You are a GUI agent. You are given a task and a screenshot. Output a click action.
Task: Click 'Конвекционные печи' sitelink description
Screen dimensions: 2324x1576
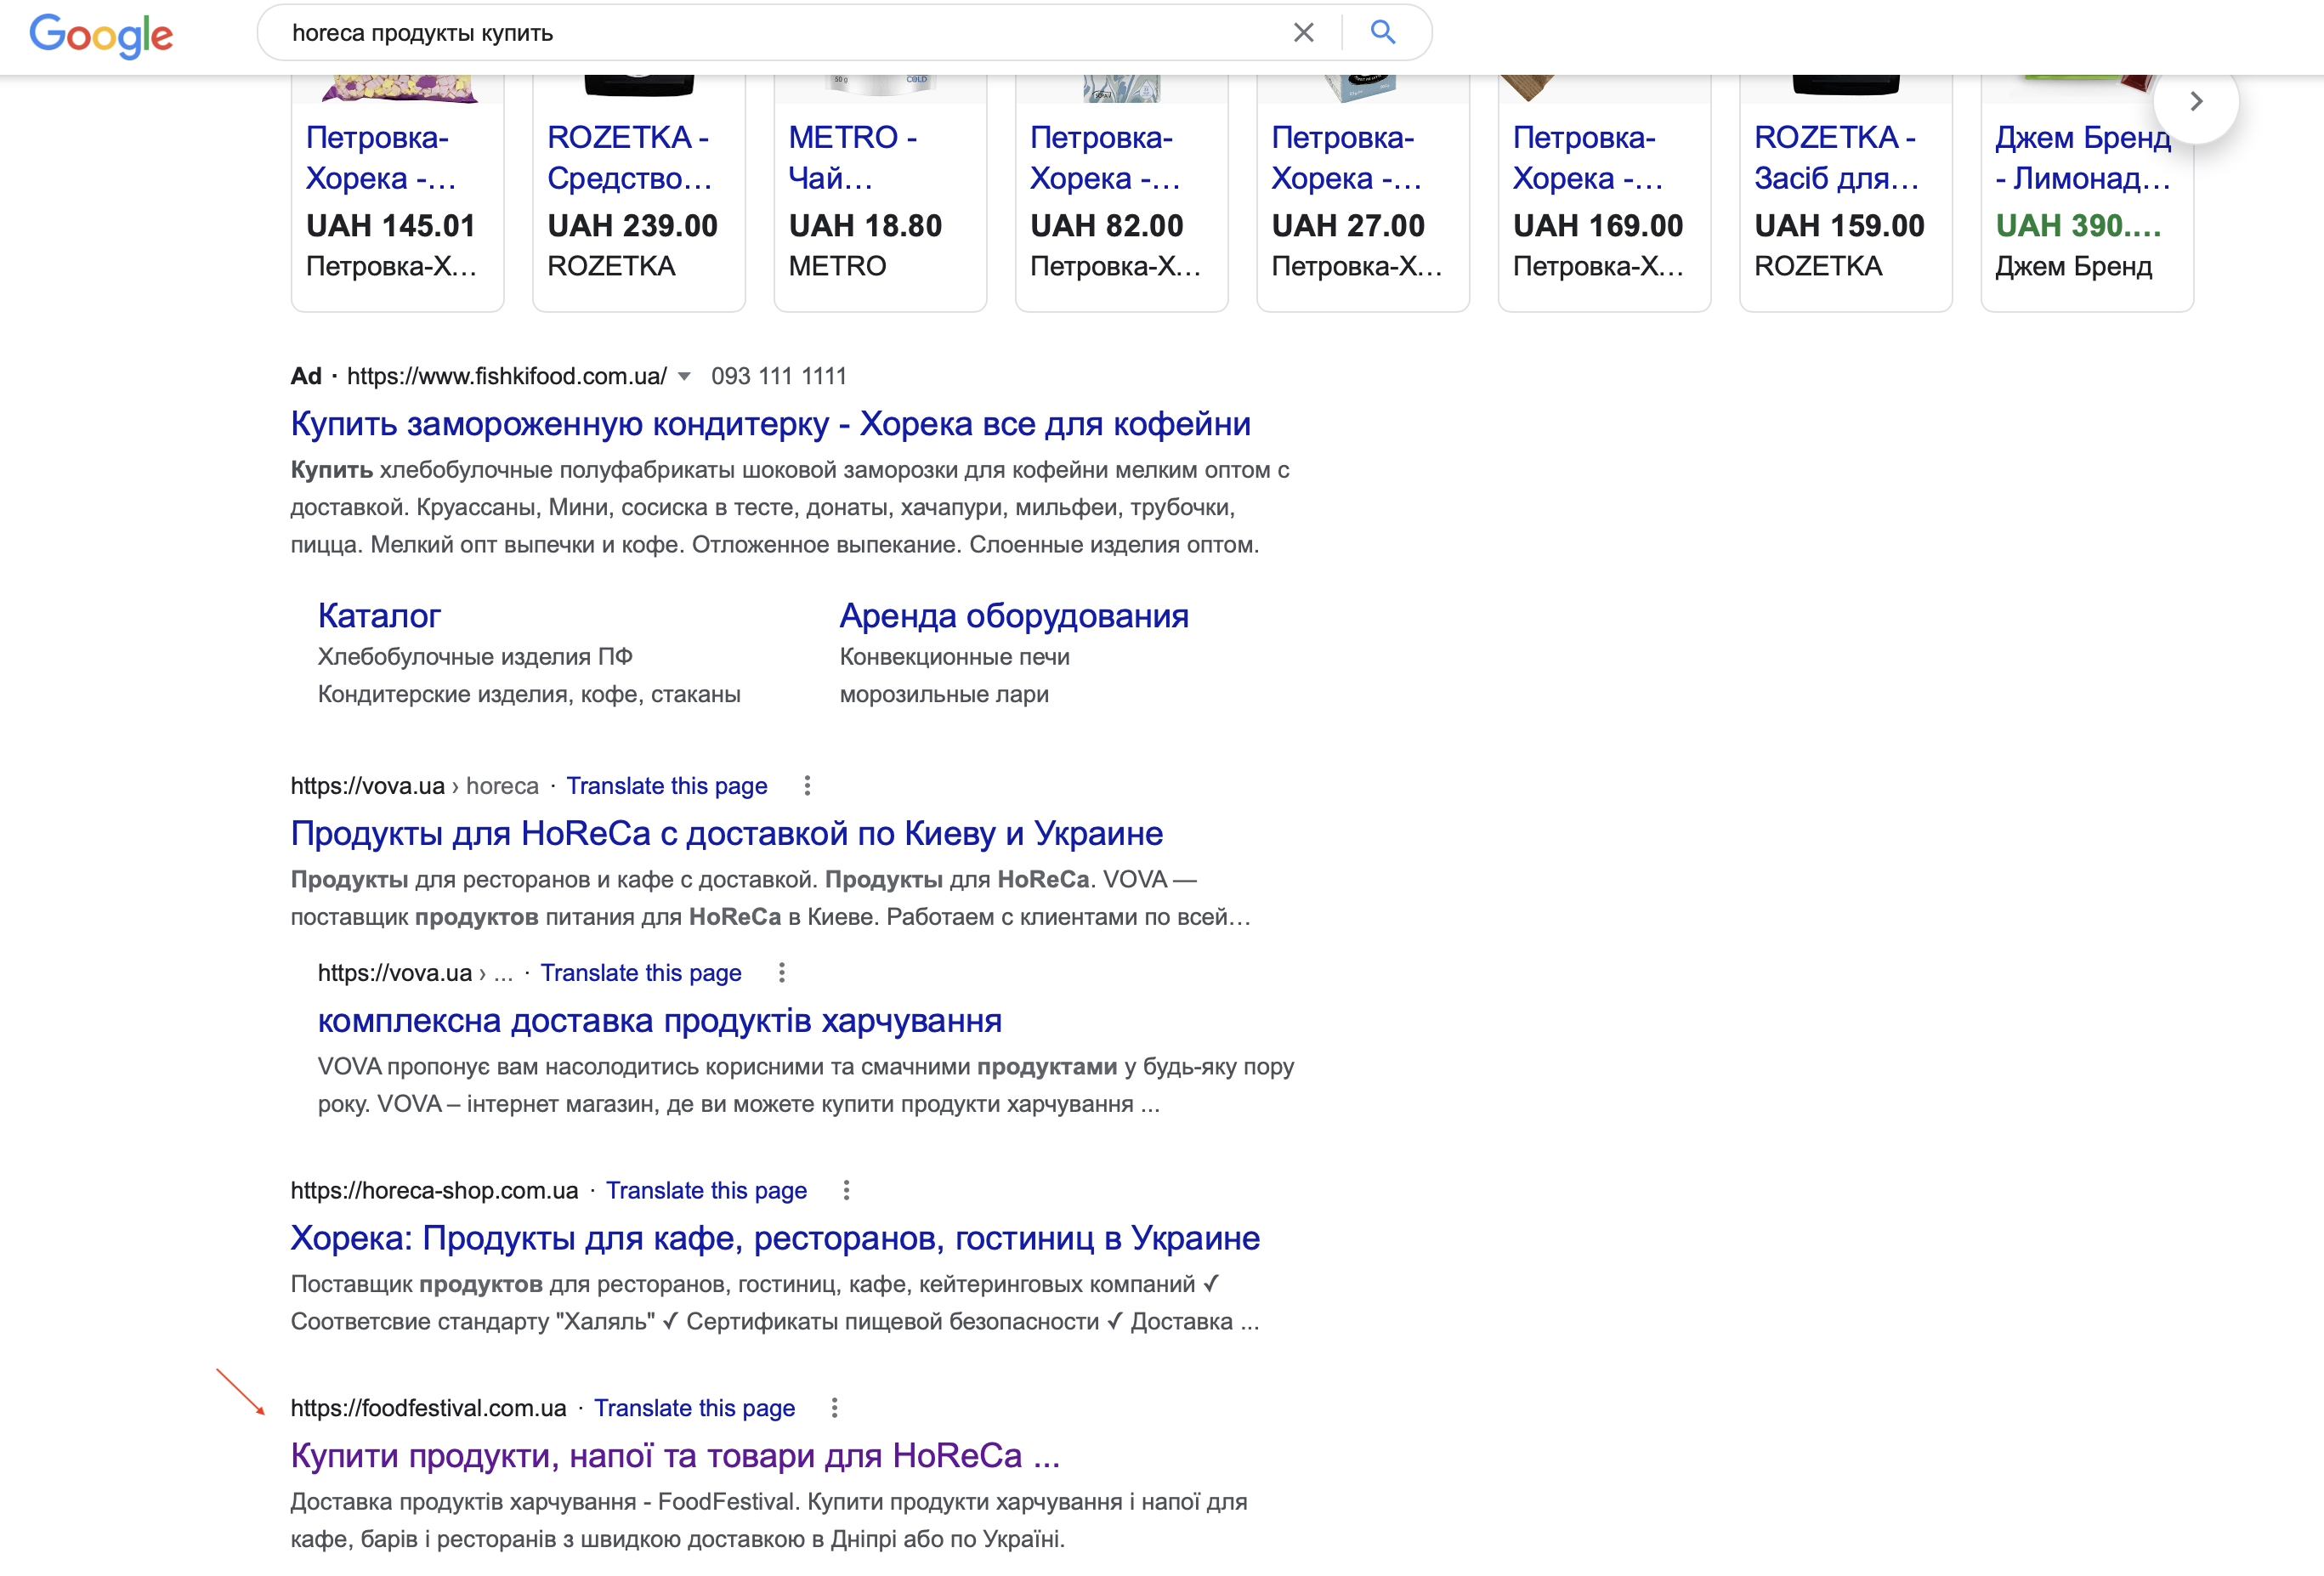954,657
